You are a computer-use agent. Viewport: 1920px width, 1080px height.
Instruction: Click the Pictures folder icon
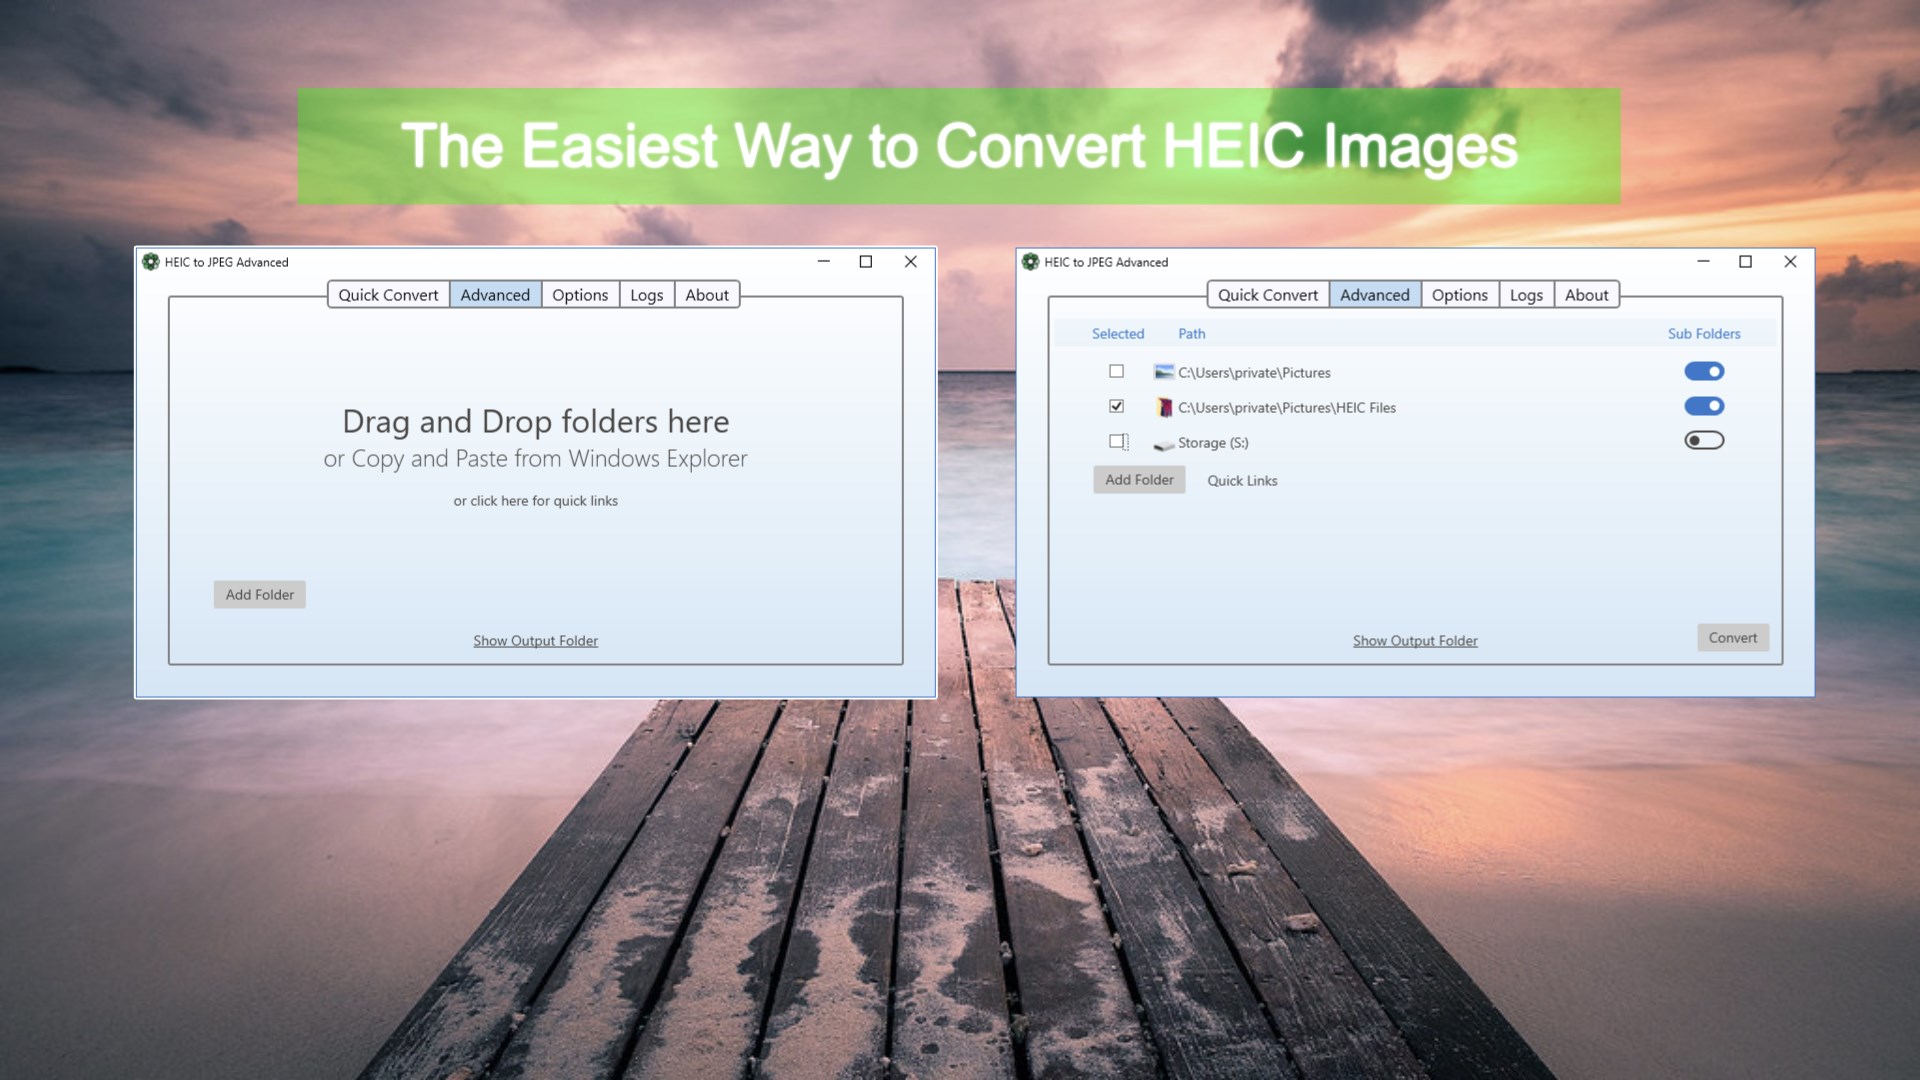pos(1163,371)
